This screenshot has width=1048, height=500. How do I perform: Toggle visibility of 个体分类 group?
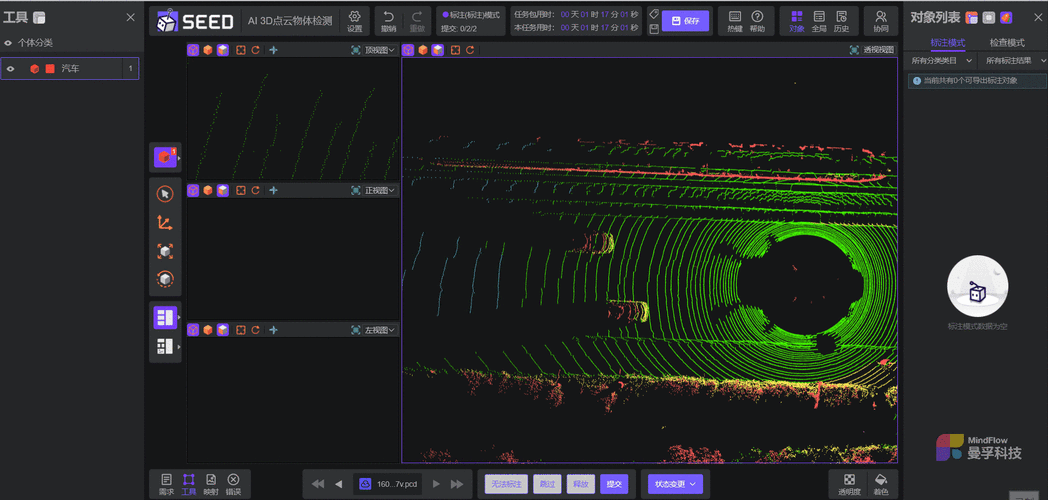(x=8, y=43)
